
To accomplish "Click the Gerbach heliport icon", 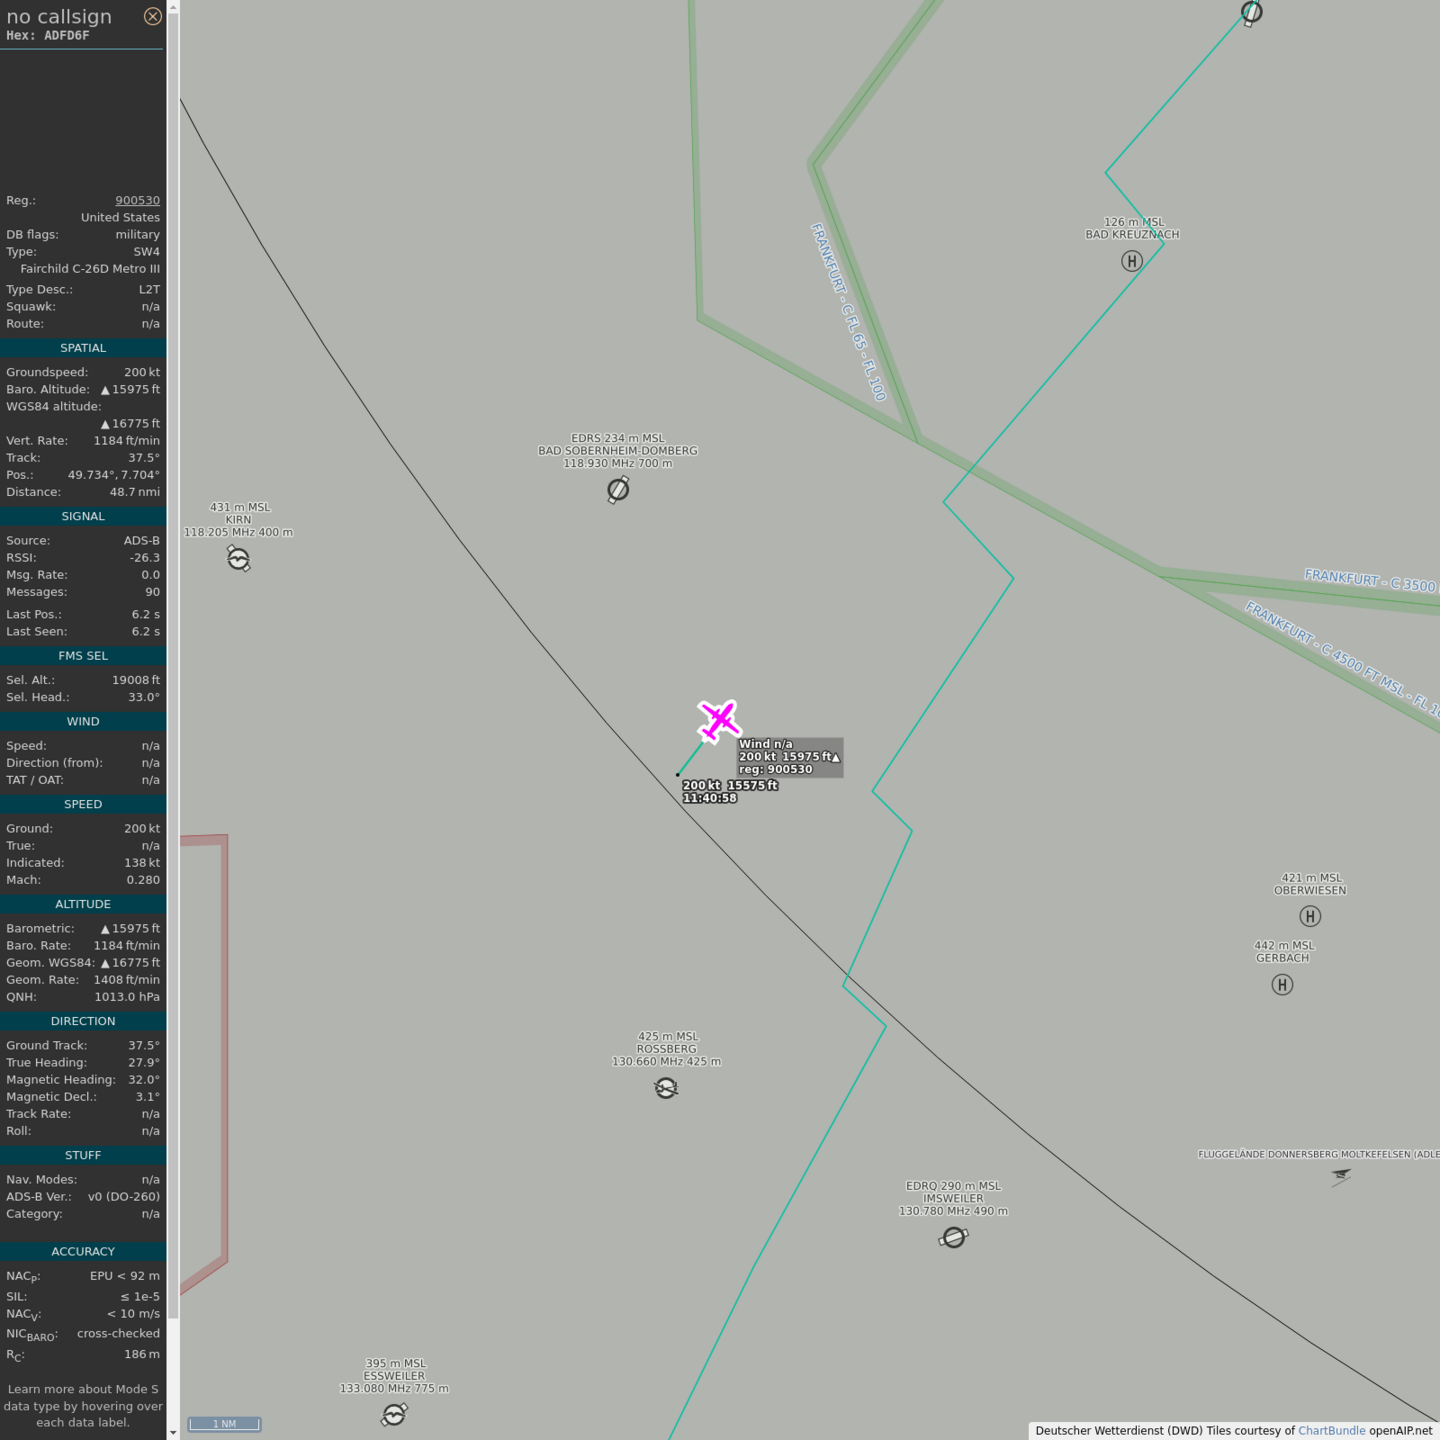I will click(x=1282, y=985).
